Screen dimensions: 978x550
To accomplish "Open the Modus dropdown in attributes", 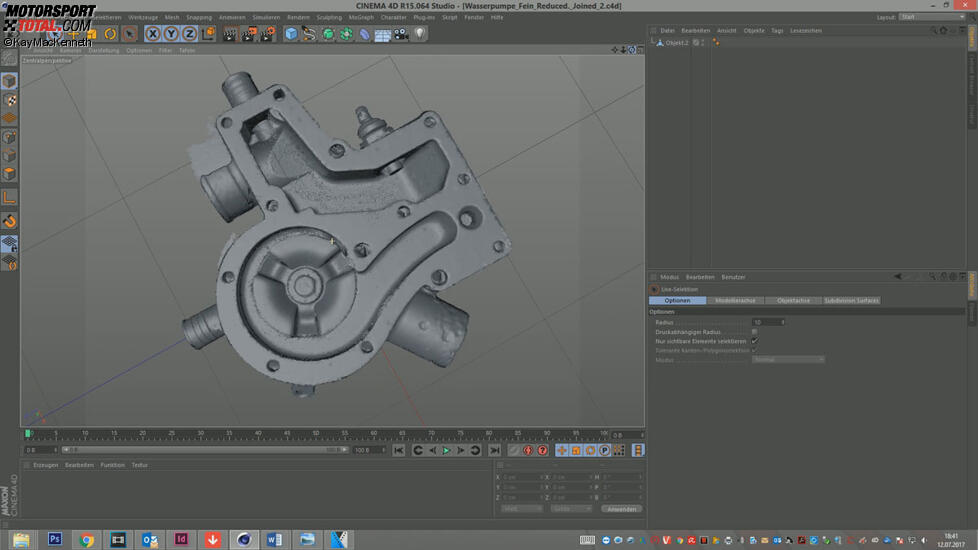I will pyautogui.click(x=788, y=360).
